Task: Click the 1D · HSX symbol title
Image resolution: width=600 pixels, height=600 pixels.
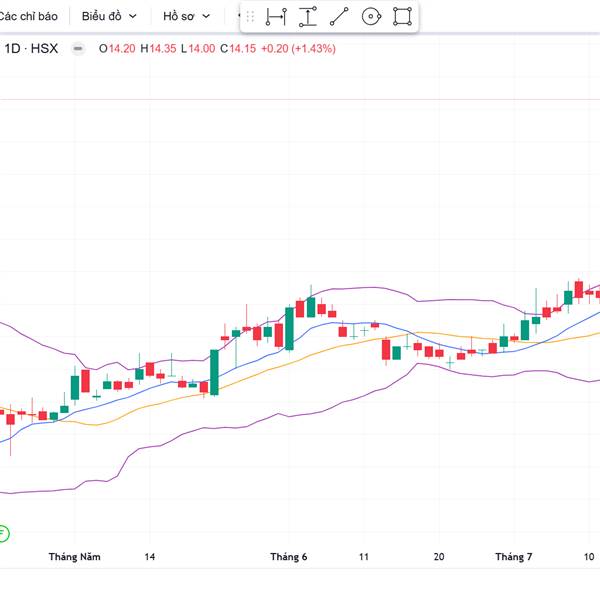Action: point(31,49)
